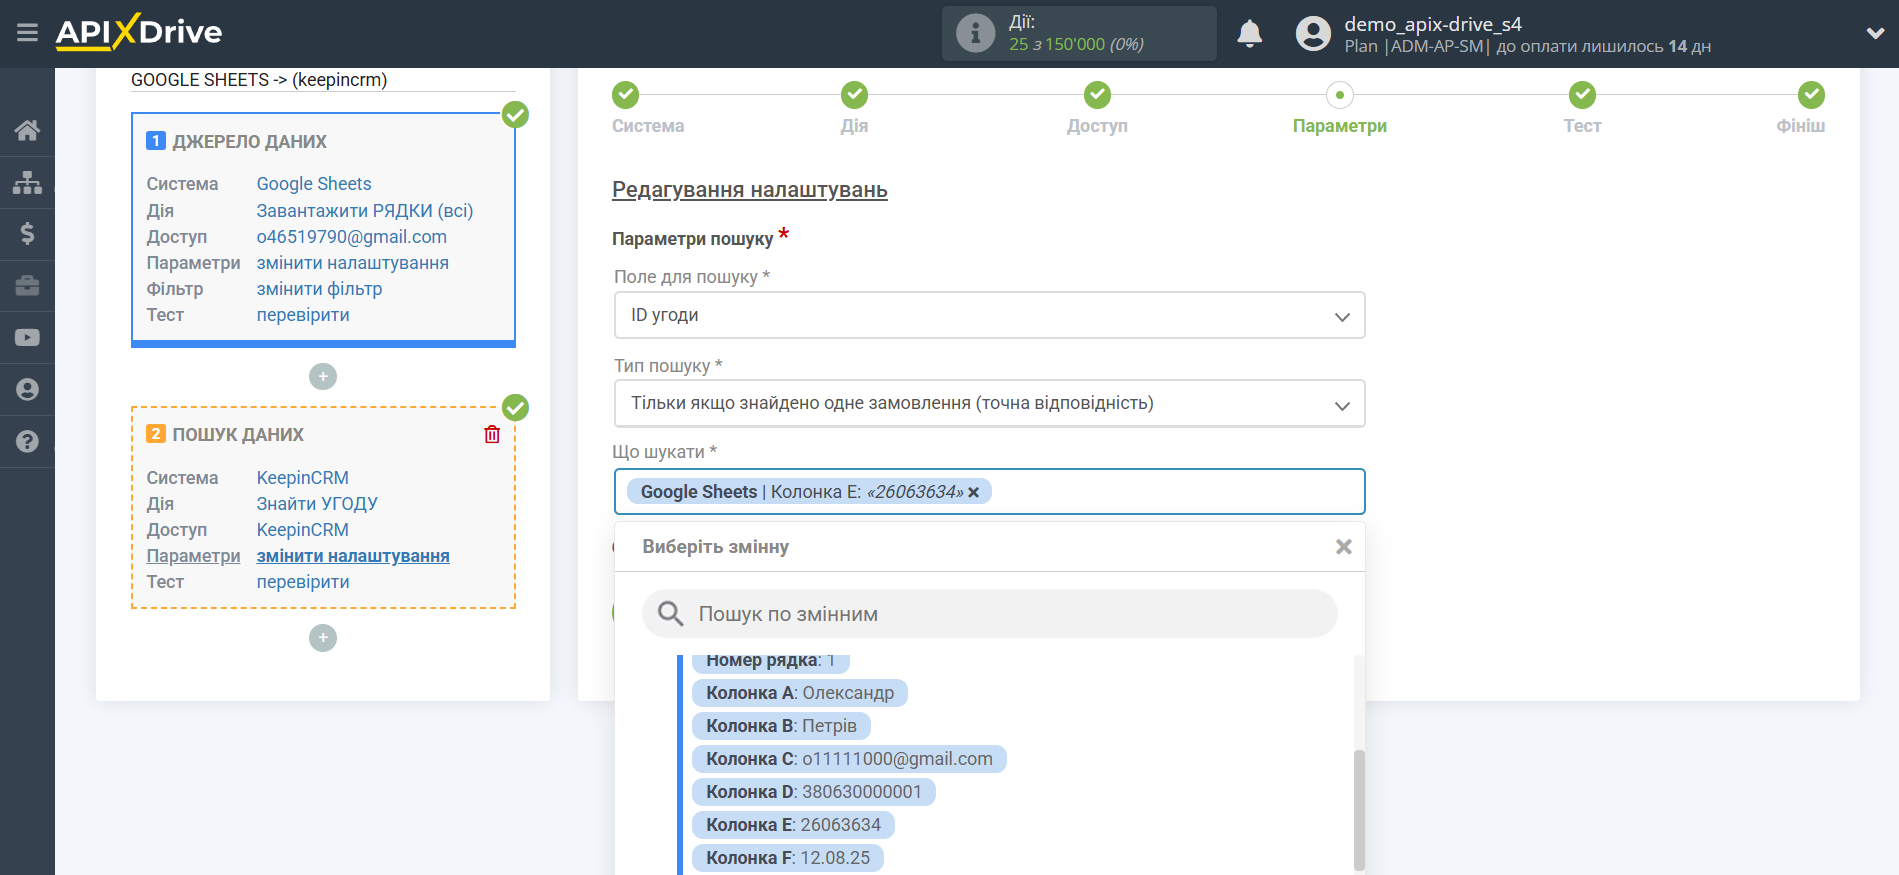This screenshot has height=875, width=1899.
Task: Open KeepinCRM system link
Action: 303,478
